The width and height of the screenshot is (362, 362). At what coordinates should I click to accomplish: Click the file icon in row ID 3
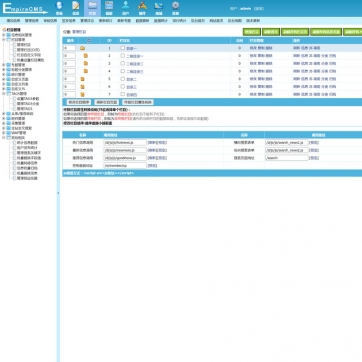coord(86,63)
